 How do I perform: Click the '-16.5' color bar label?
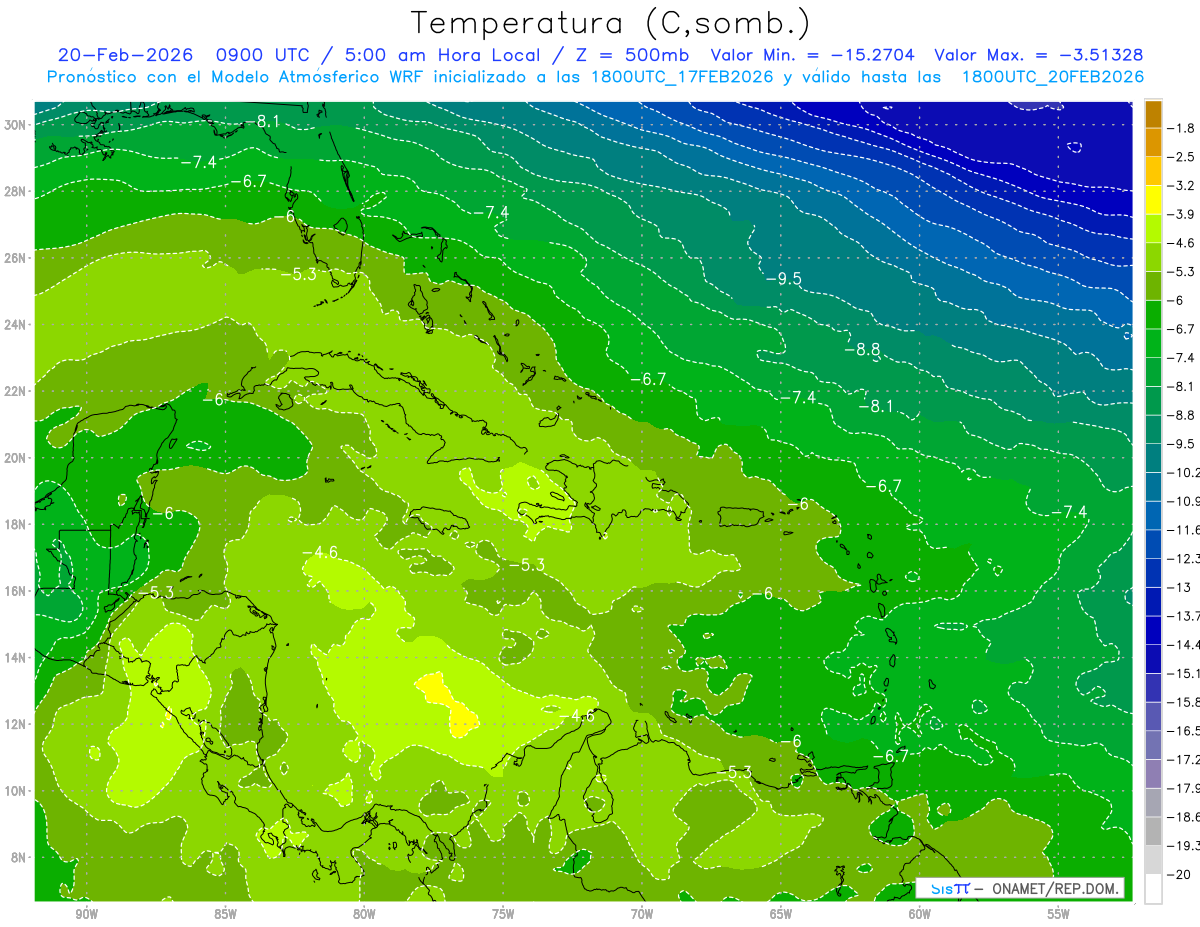tap(1183, 731)
